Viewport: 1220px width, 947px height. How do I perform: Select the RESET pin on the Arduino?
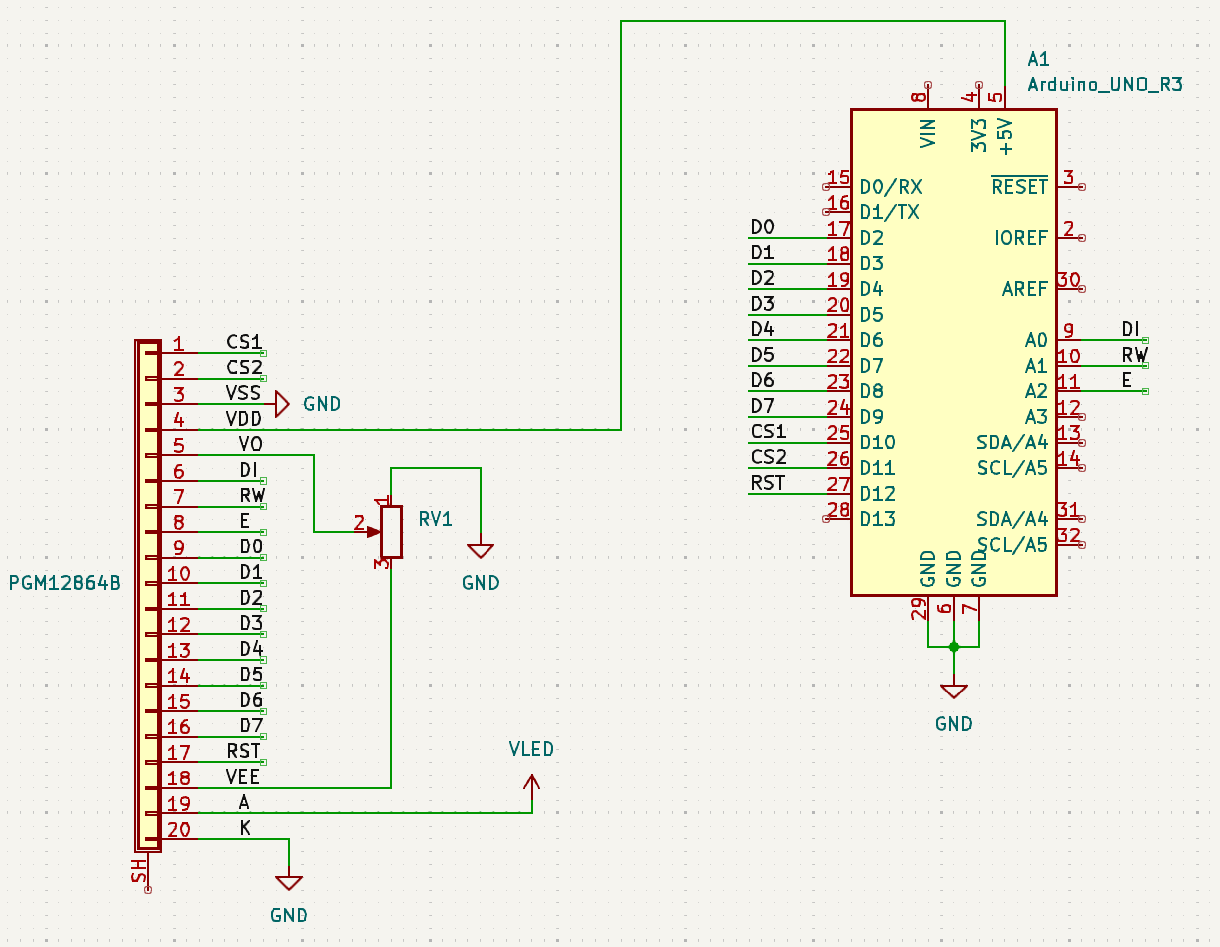[x=1019, y=187]
